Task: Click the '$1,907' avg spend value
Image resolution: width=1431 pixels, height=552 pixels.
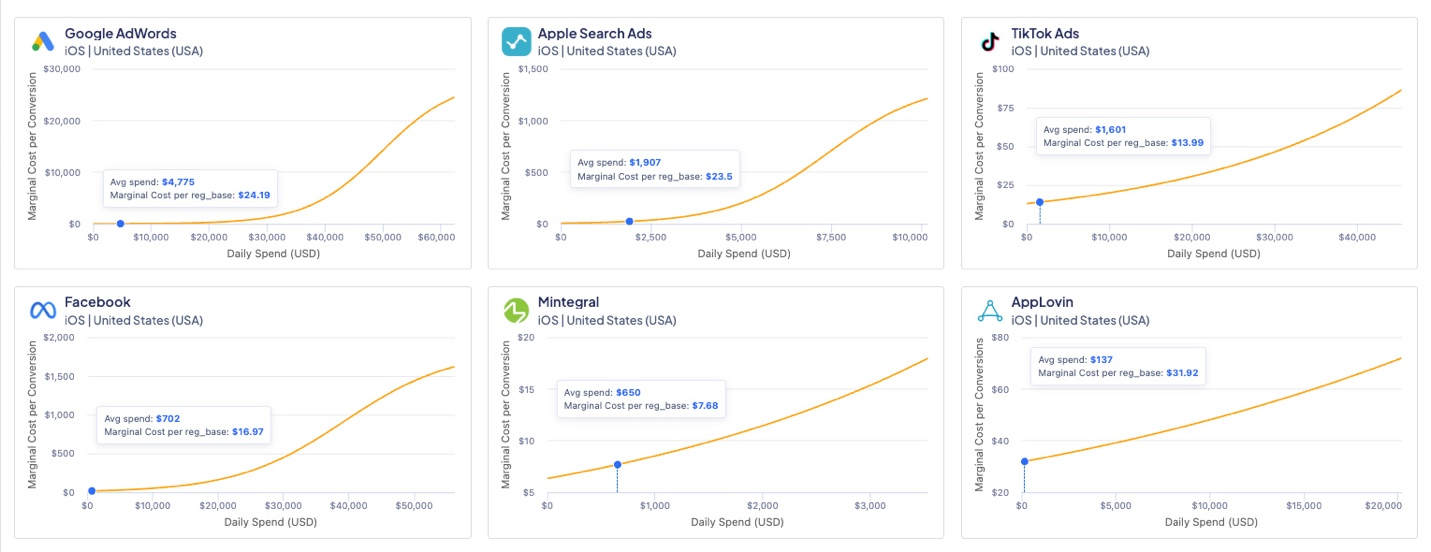Action: [x=645, y=162]
